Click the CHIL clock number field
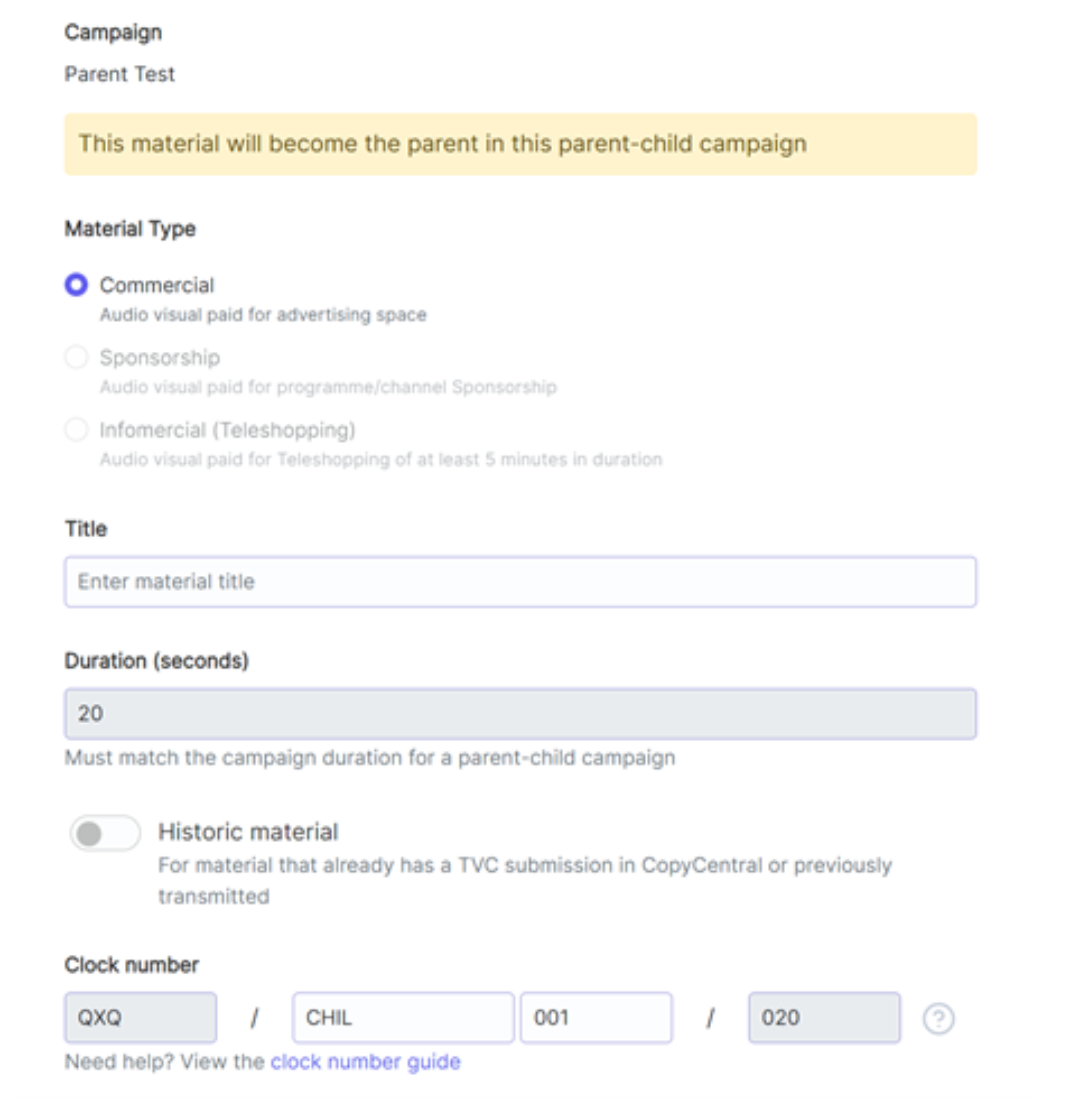1069x1108 pixels. click(x=403, y=1018)
